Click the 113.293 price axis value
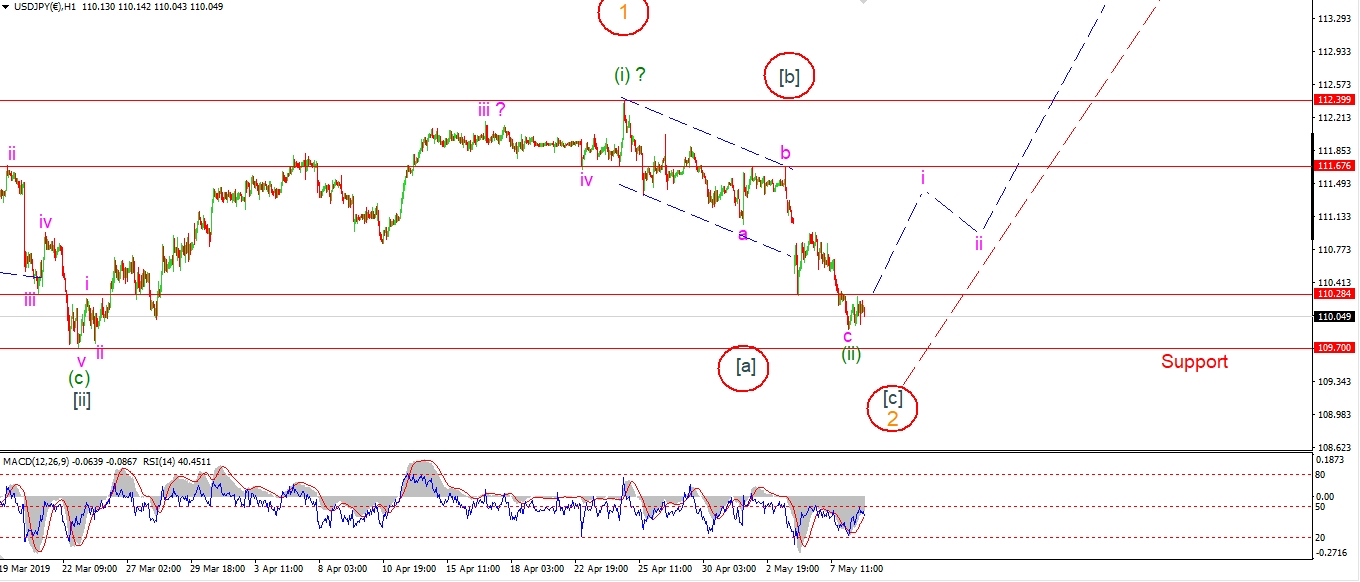This screenshot has width=1360, height=582. pyautogui.click(x=1334, y=19)
